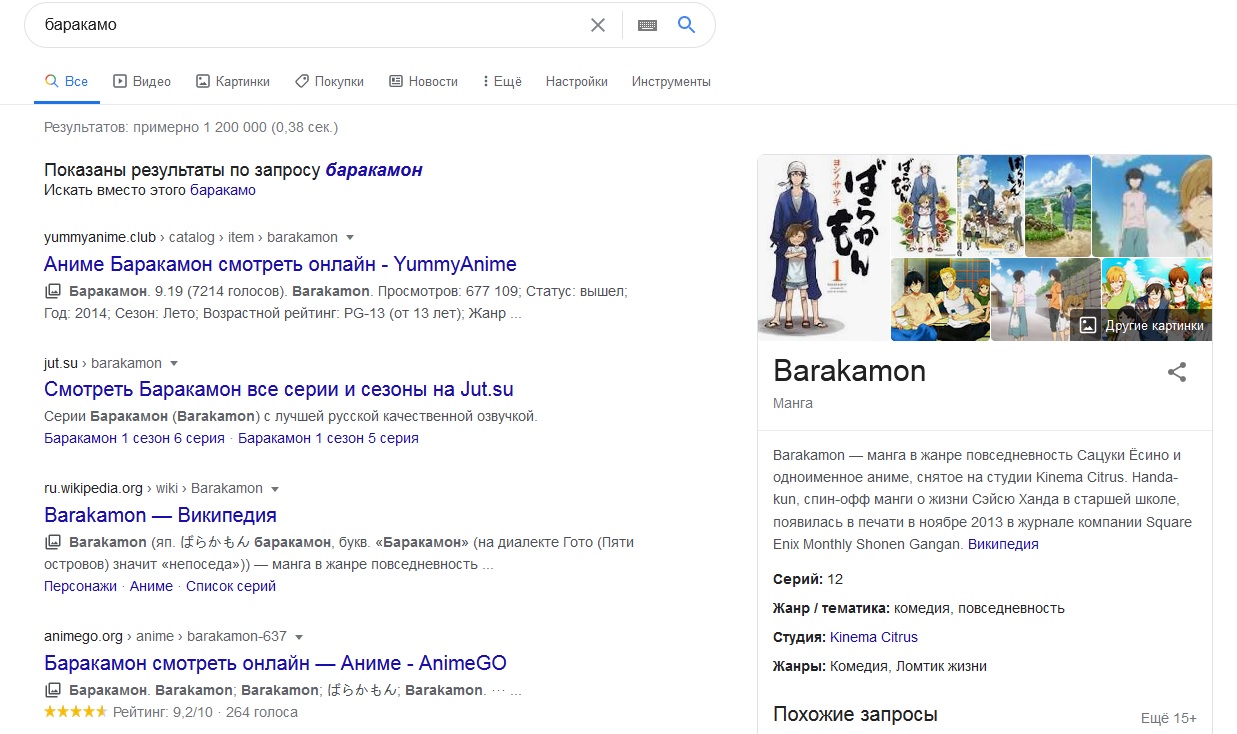Click the AnimeGO star rating
The width and height of the screenshot is (1237, 734).
76,712
